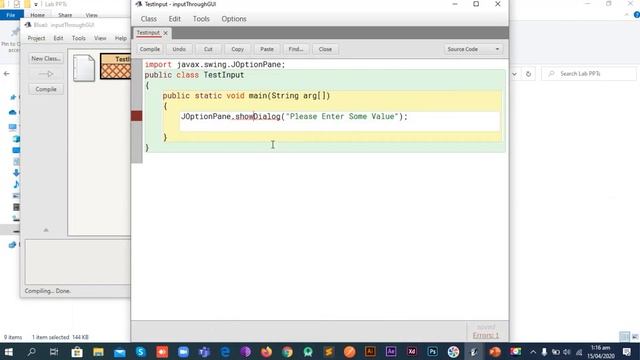Open Zoom from the taskbar

(x=183, y=351)
